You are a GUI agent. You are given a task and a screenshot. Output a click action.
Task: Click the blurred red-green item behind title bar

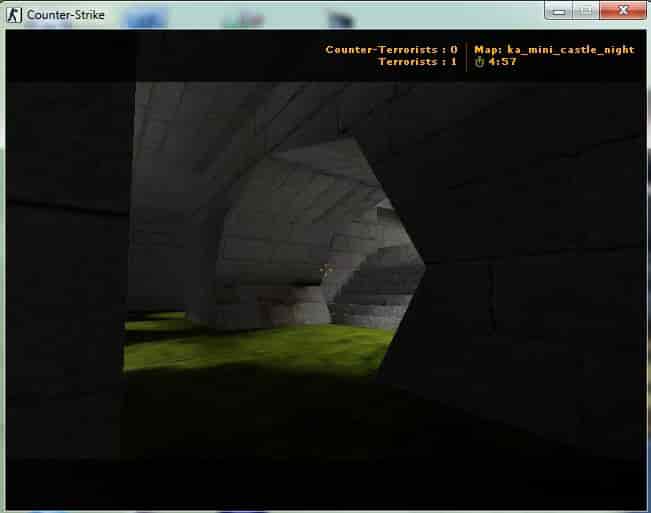click(x=244, y=19)
